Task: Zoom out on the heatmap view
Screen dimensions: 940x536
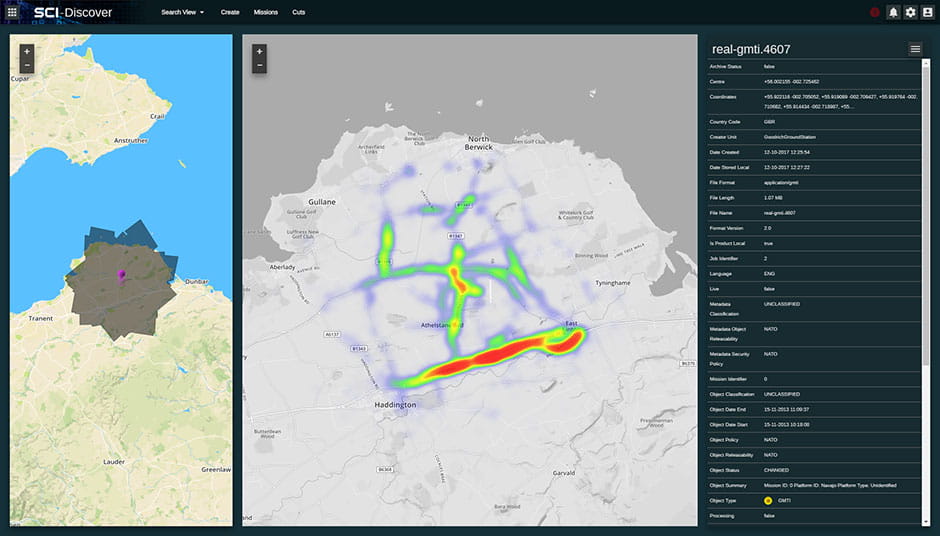Action: click(x=259, y=66)
